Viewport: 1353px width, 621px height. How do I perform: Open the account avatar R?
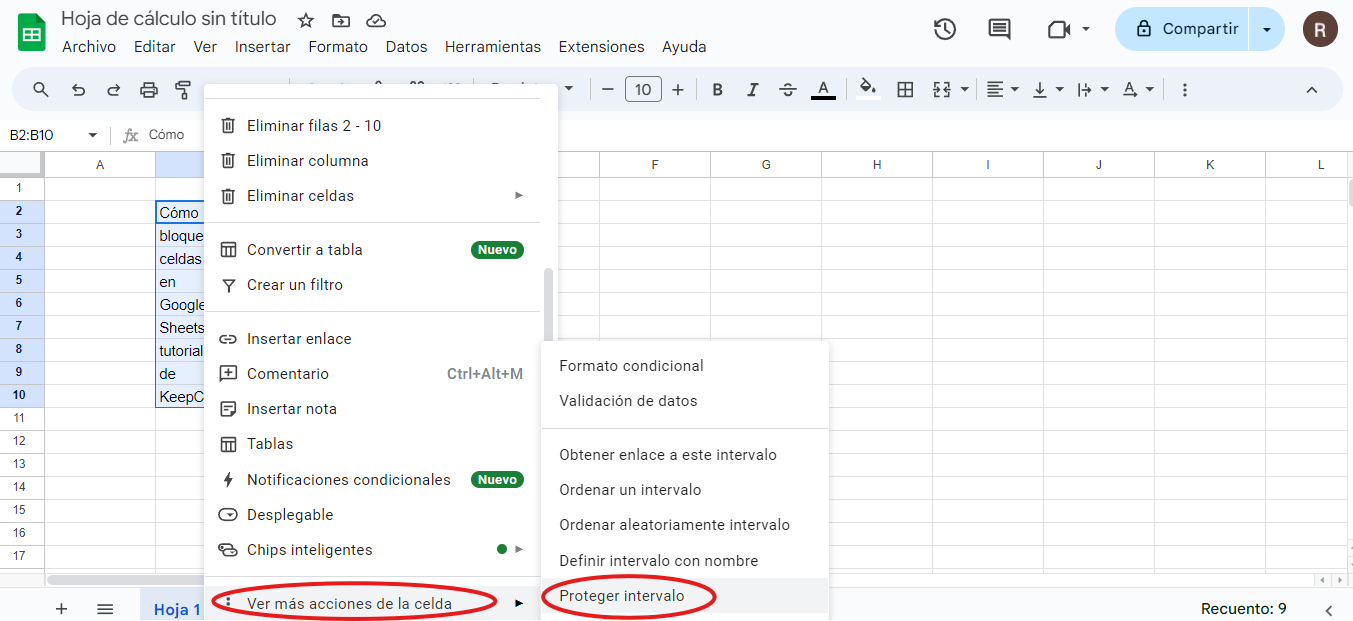pyautogui.click(x=1320, y=29)
